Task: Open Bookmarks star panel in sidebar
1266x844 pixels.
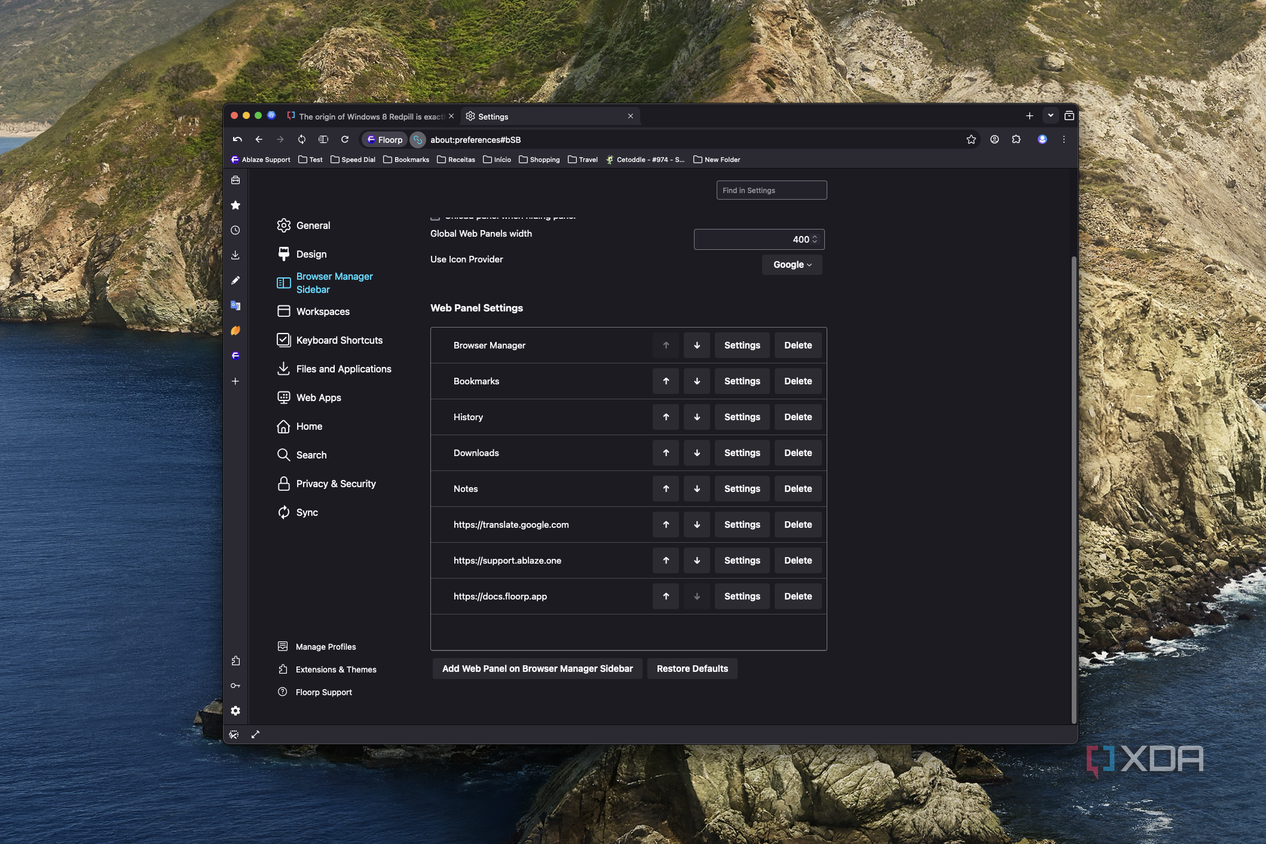Action: coord(235,205)
